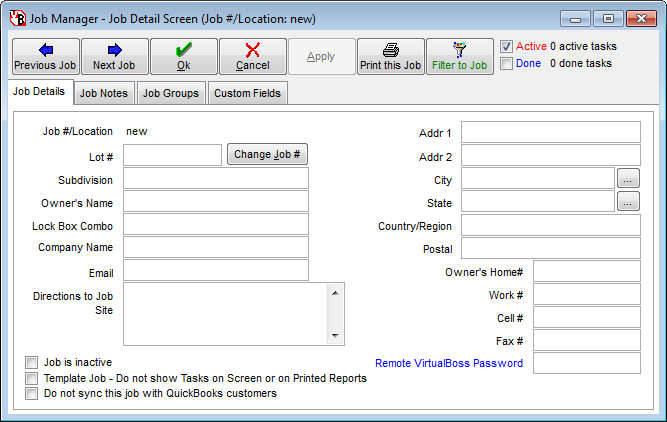
Task: Click the Change Job # button
Action: coord(267,154)
